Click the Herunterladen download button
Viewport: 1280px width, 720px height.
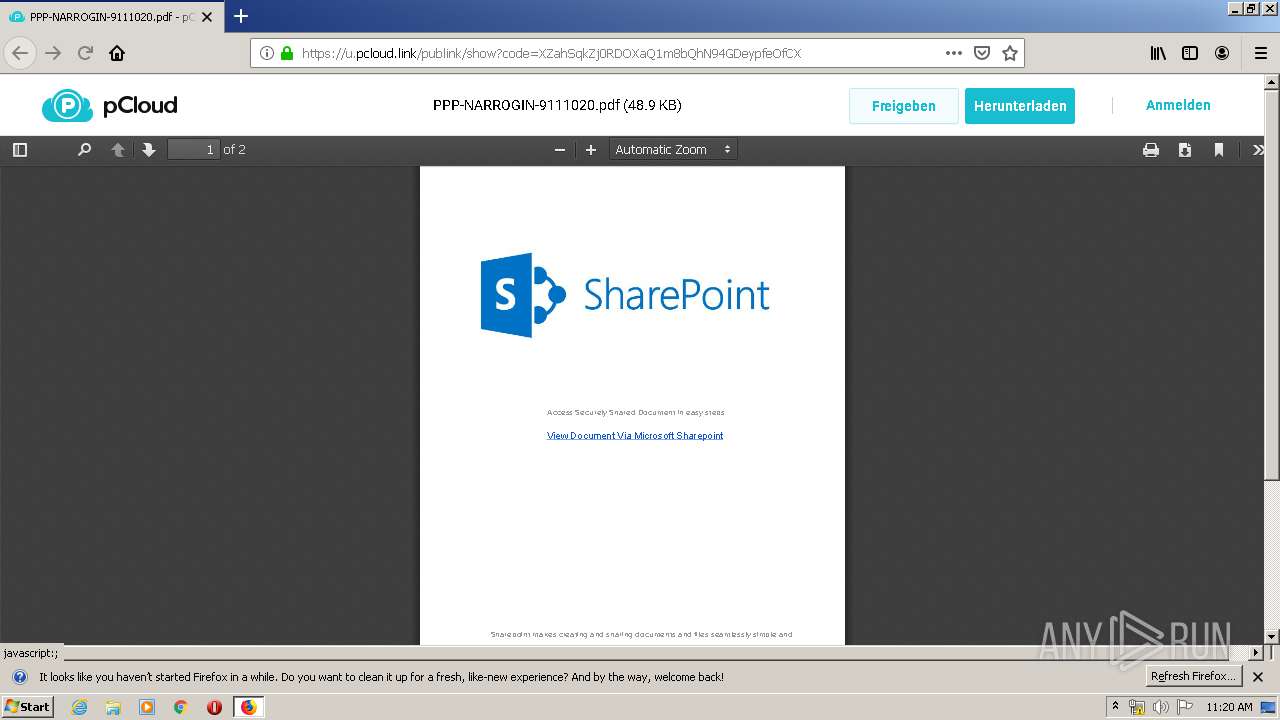tap(1020, 106)
